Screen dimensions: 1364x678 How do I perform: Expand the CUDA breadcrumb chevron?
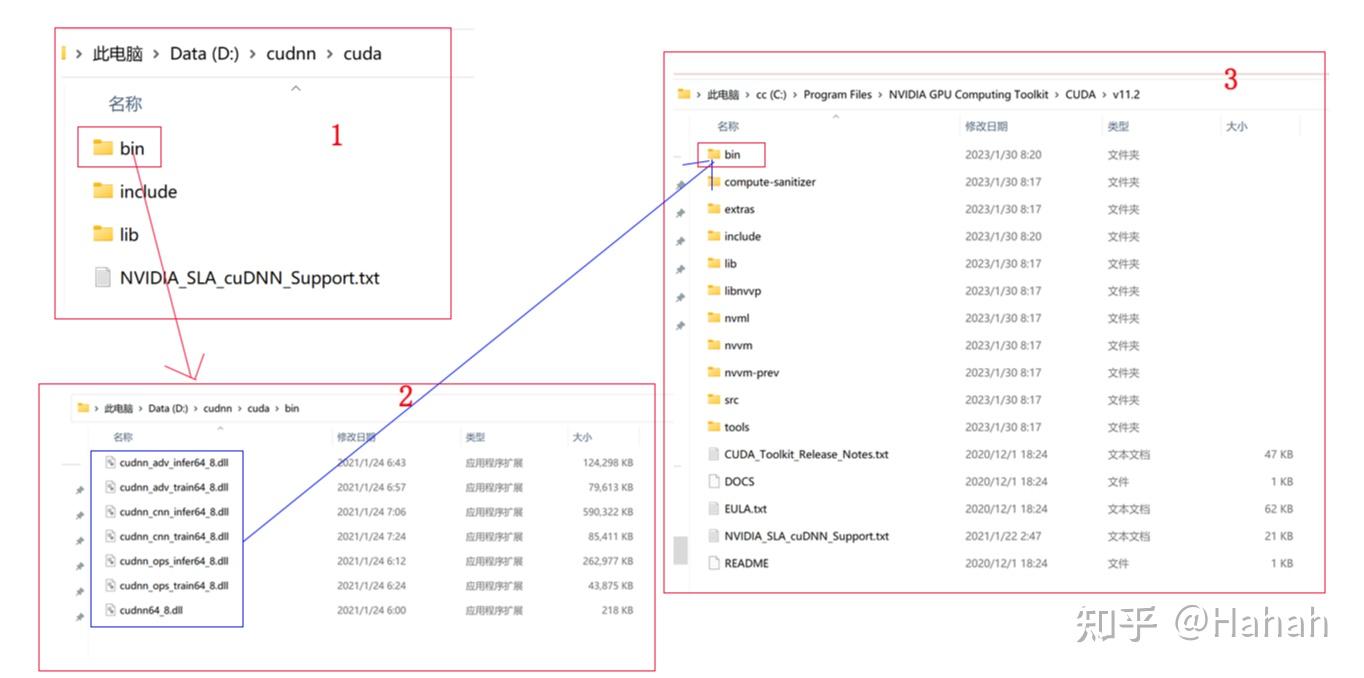[x=1105, y=94]
